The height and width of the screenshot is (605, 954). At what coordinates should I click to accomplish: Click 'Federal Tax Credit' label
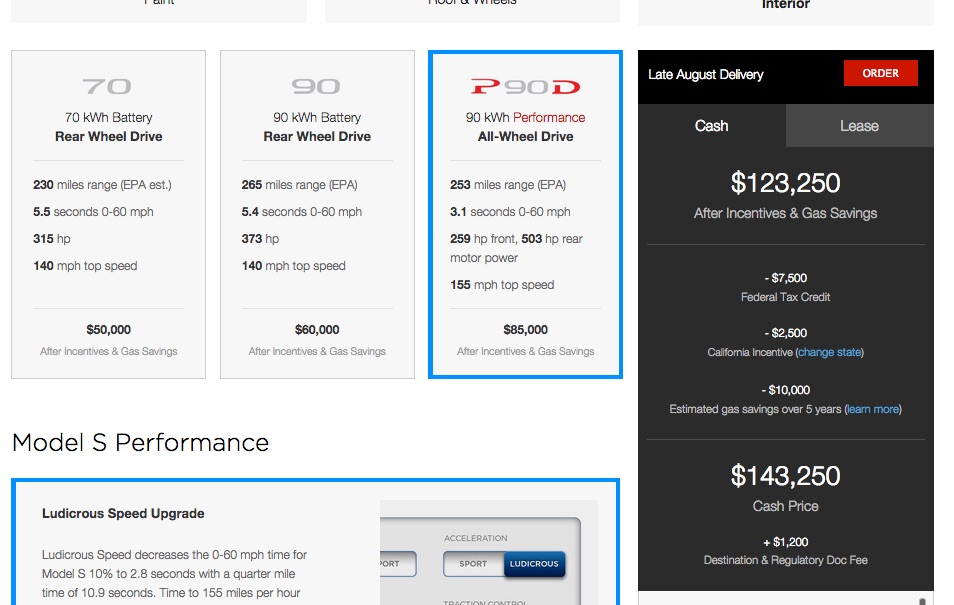coord(785,297)
